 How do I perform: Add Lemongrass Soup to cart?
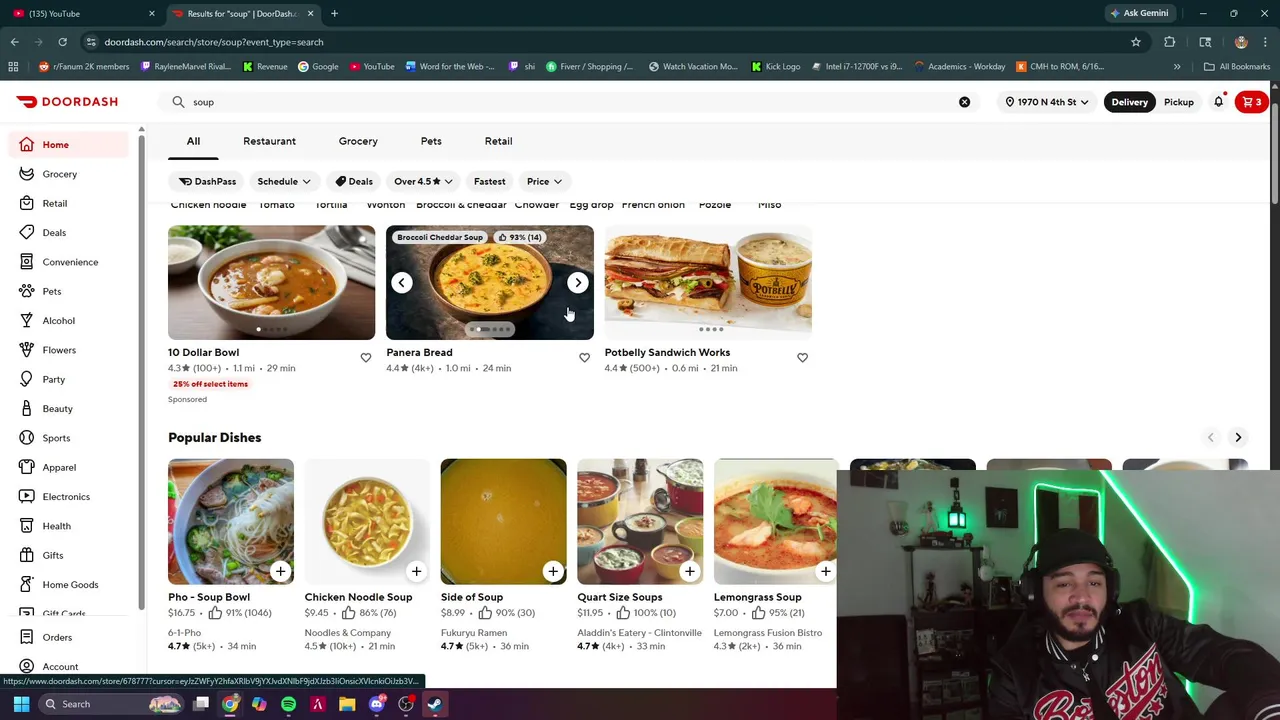coord(825,571)
